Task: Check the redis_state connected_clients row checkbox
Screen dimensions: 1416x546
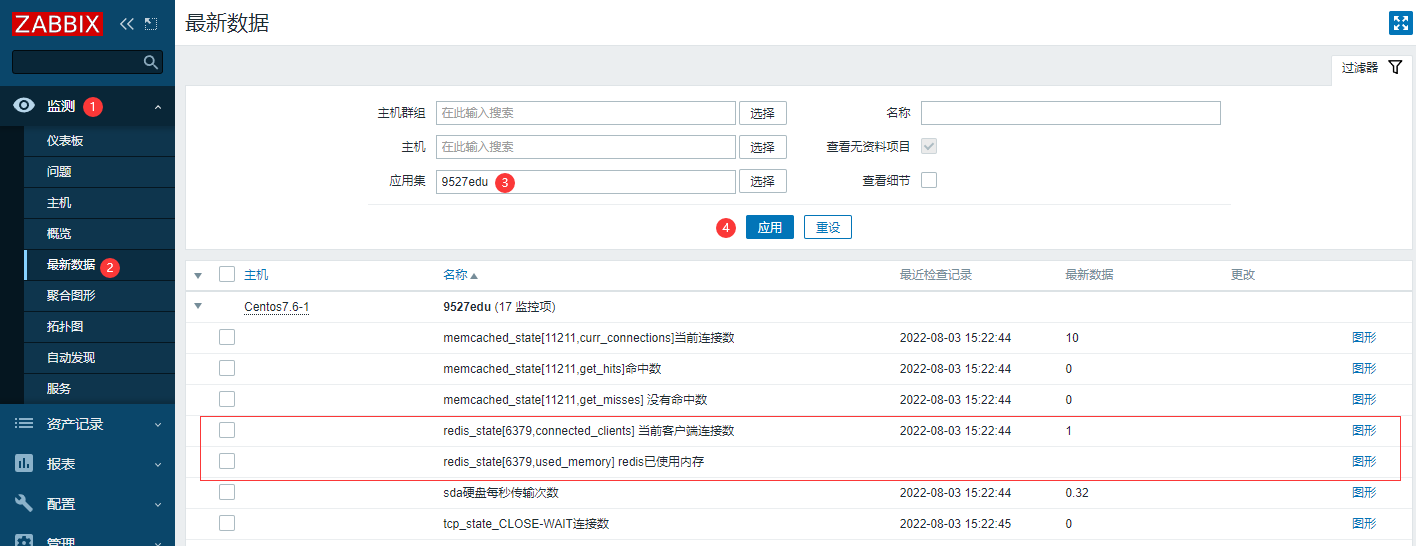Action: pos(227,430)
